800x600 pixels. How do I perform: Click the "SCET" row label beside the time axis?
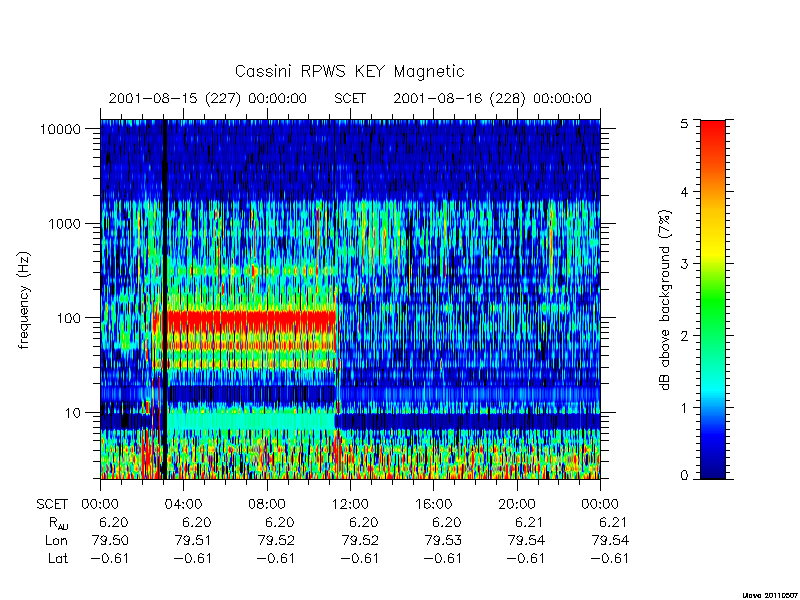(52, 505)
